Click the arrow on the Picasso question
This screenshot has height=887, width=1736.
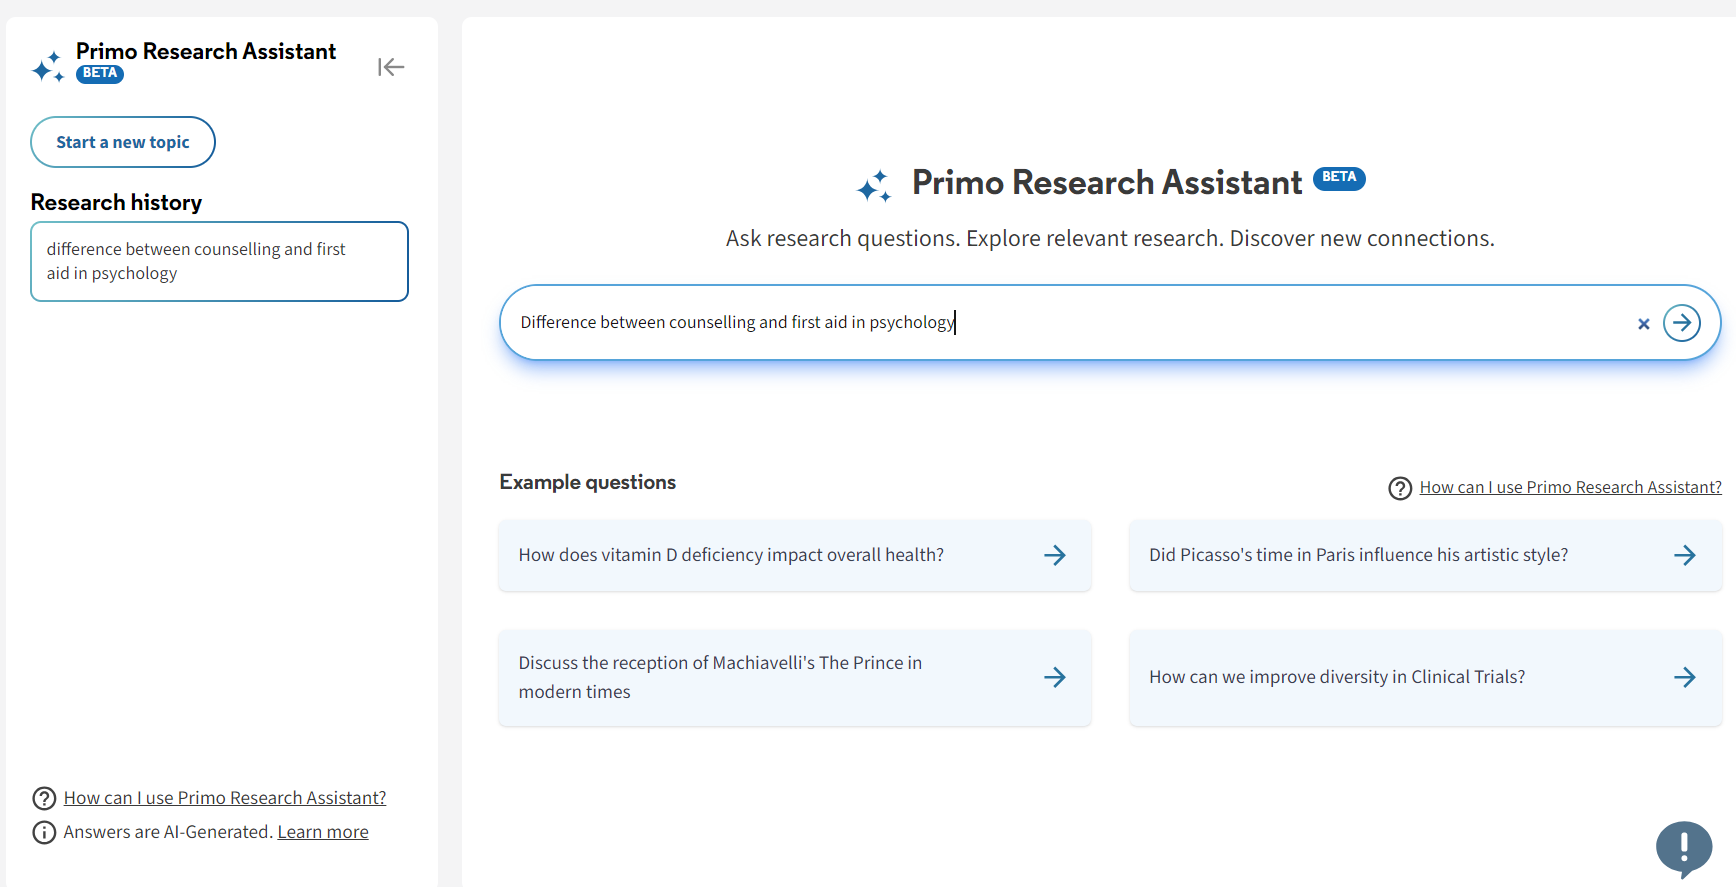[x=1684, y=555]
